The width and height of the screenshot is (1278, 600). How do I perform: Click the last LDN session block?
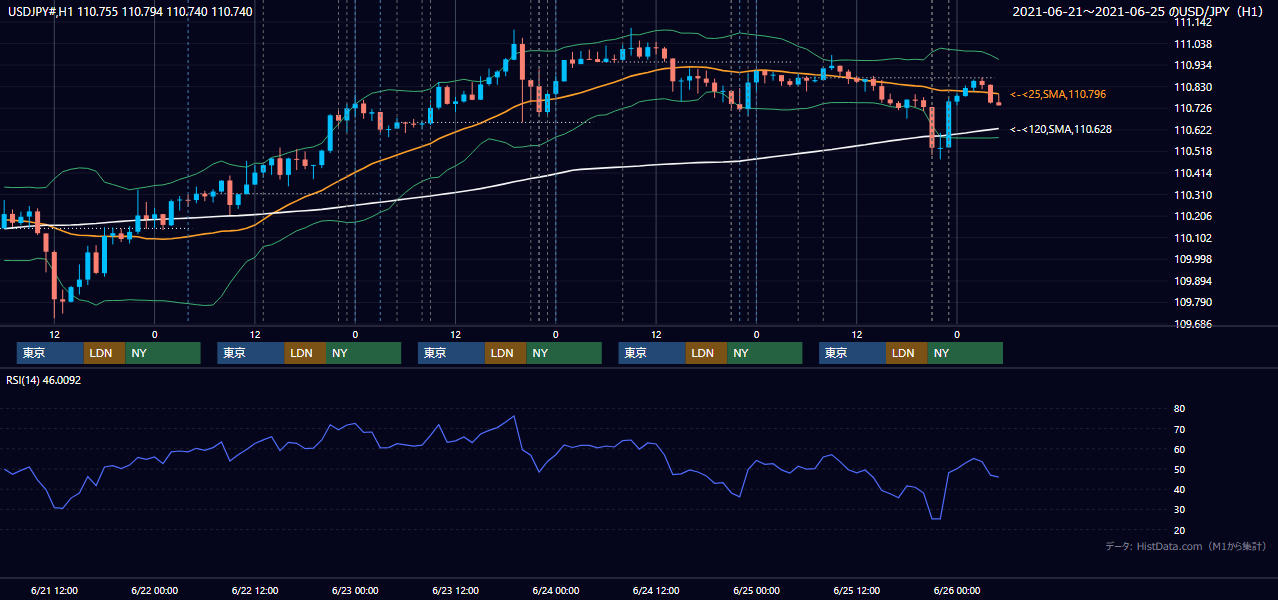[906, 353]
